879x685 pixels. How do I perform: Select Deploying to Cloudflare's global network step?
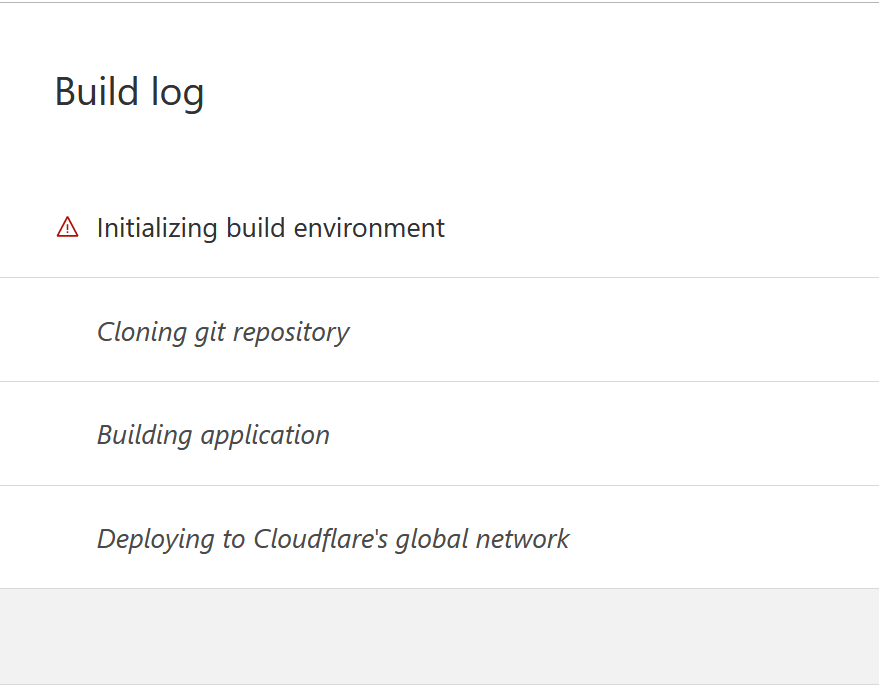[x=333, y=539]
